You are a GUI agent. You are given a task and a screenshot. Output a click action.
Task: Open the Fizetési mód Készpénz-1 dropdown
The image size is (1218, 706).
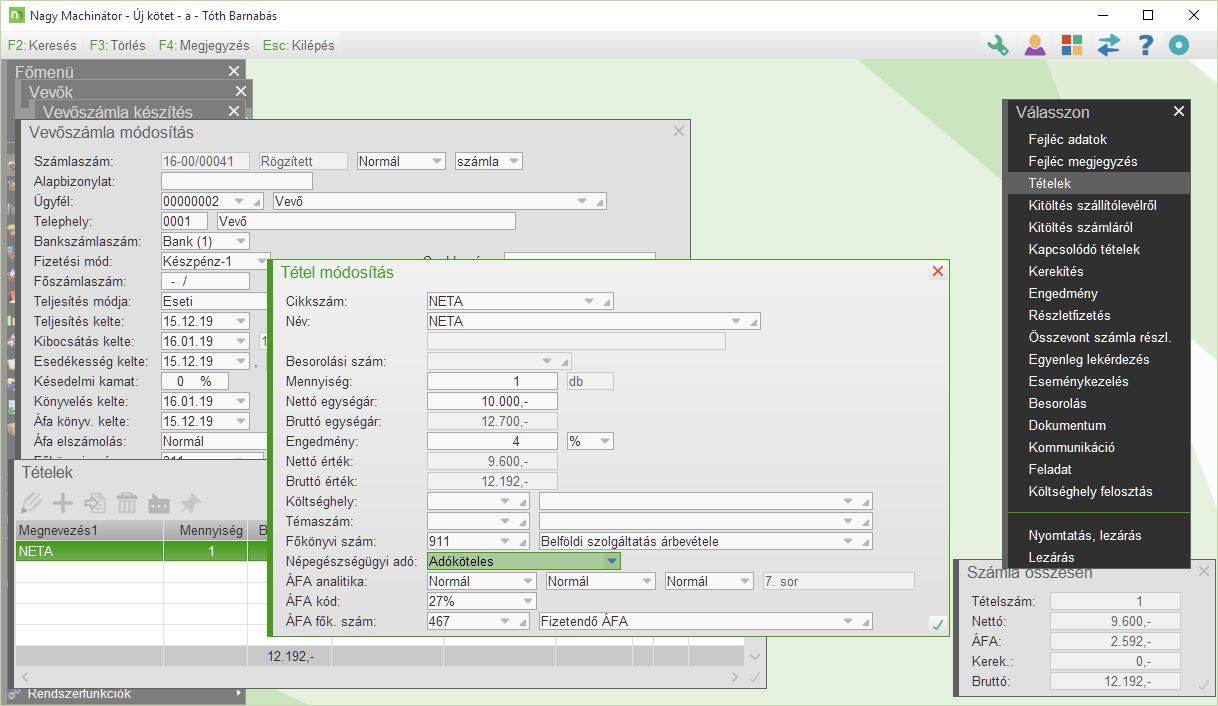click(240, 261)
